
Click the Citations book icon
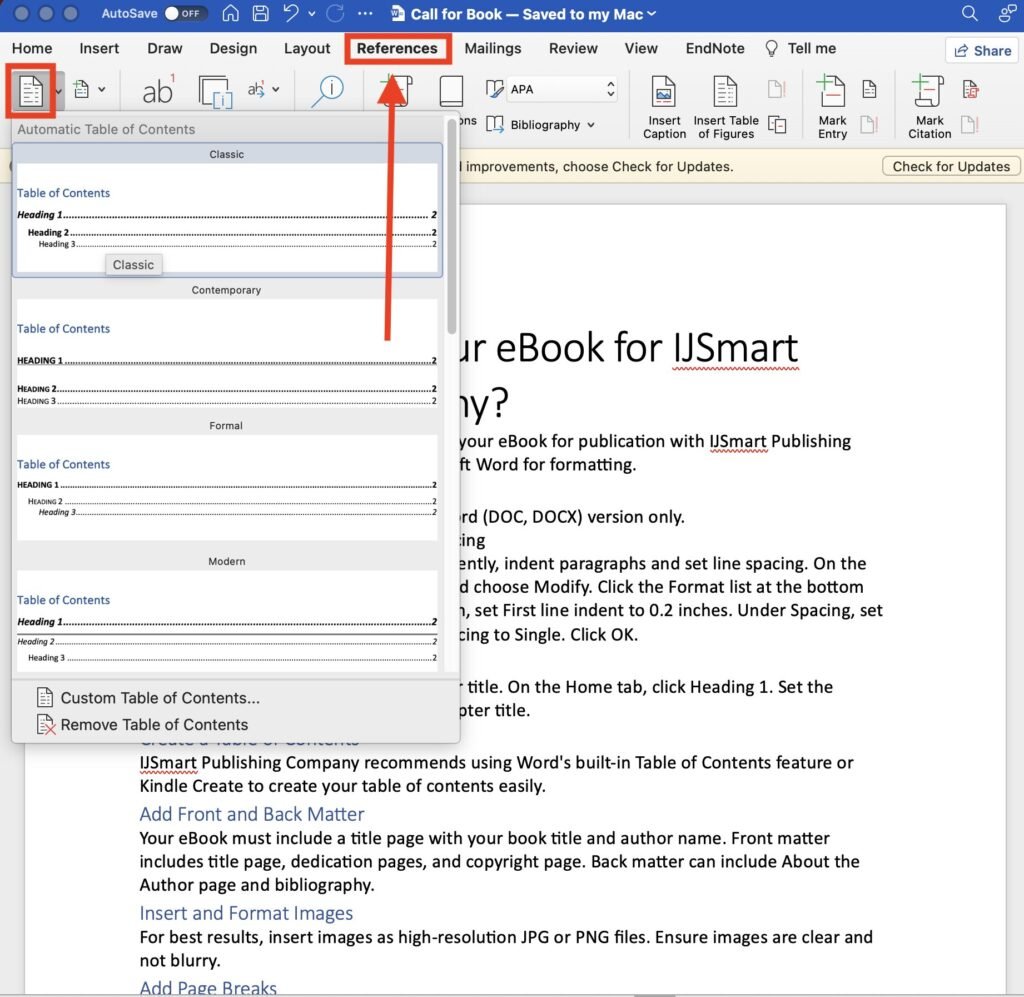(x=451, y=91)
